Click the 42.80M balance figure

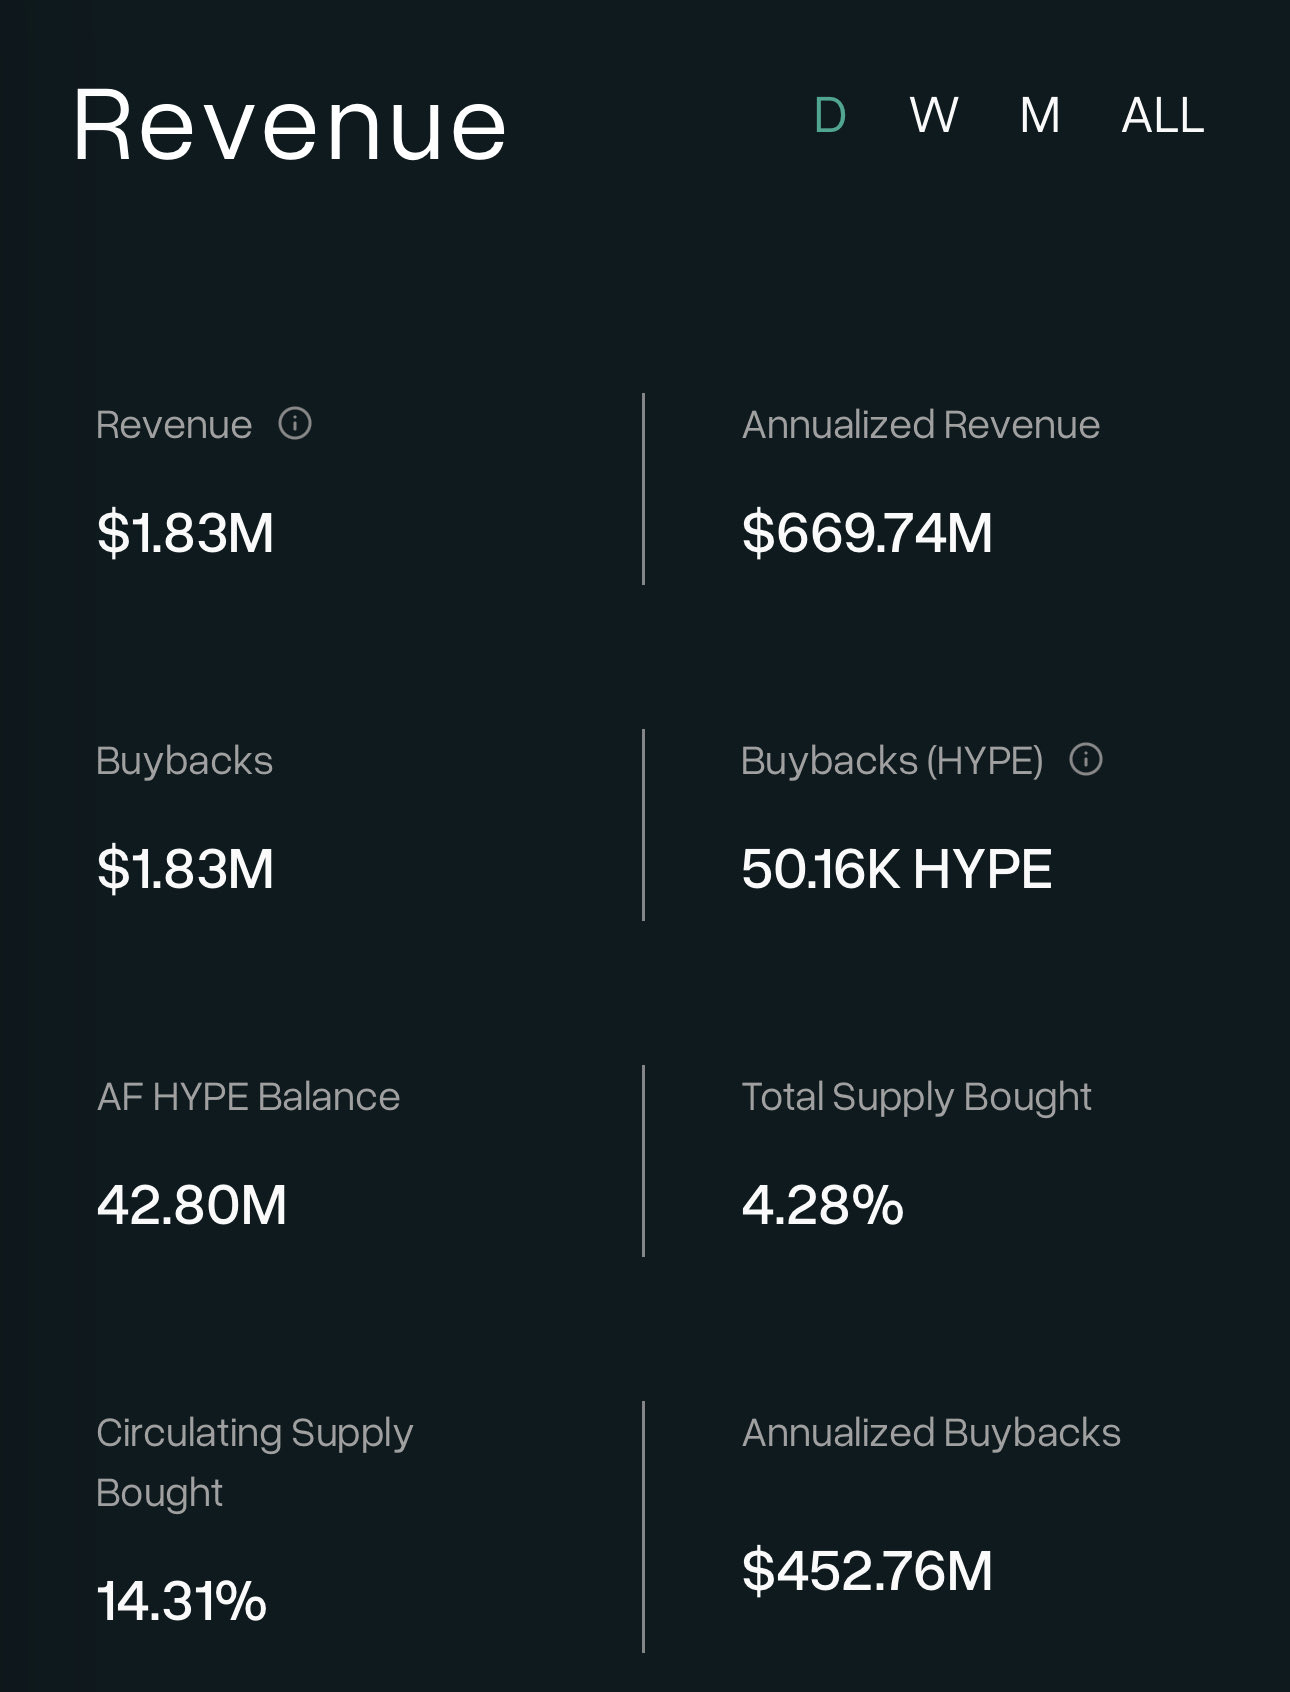coord(192,1204)
